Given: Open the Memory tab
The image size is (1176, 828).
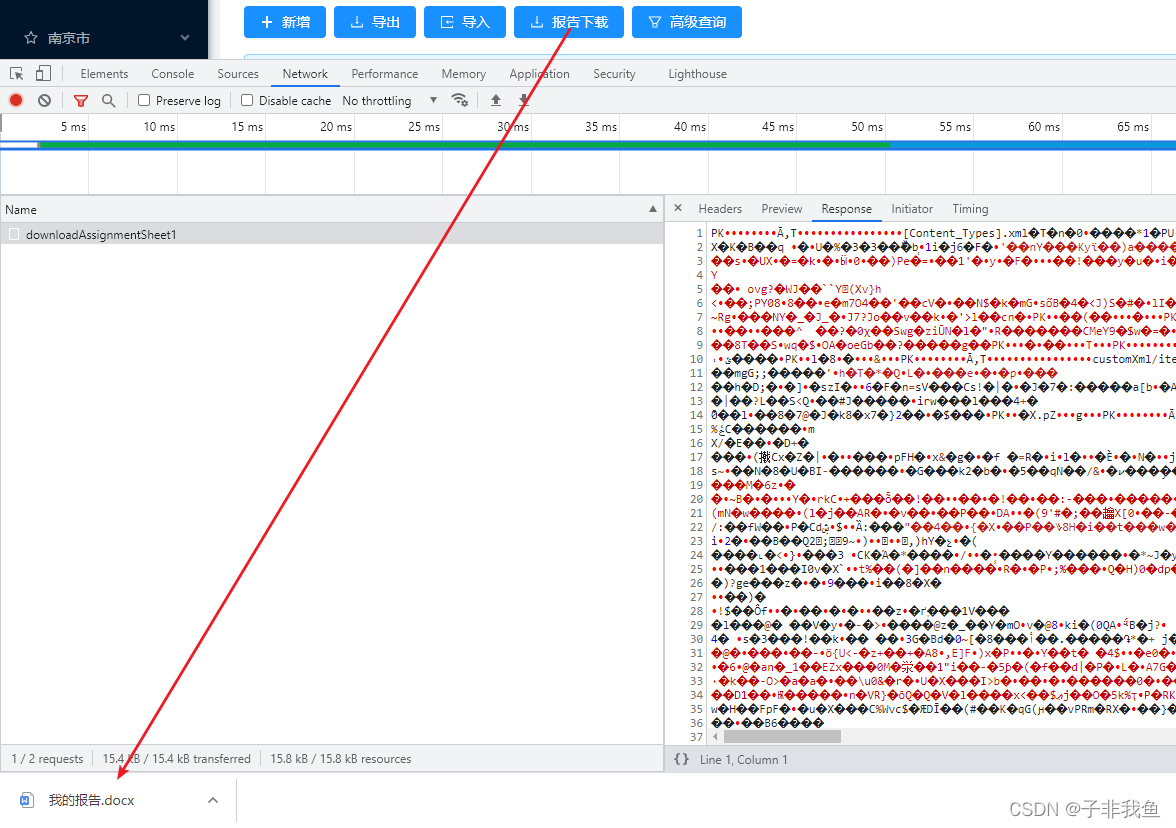Looking at the screenshot, I should click(x=464, y=74).
